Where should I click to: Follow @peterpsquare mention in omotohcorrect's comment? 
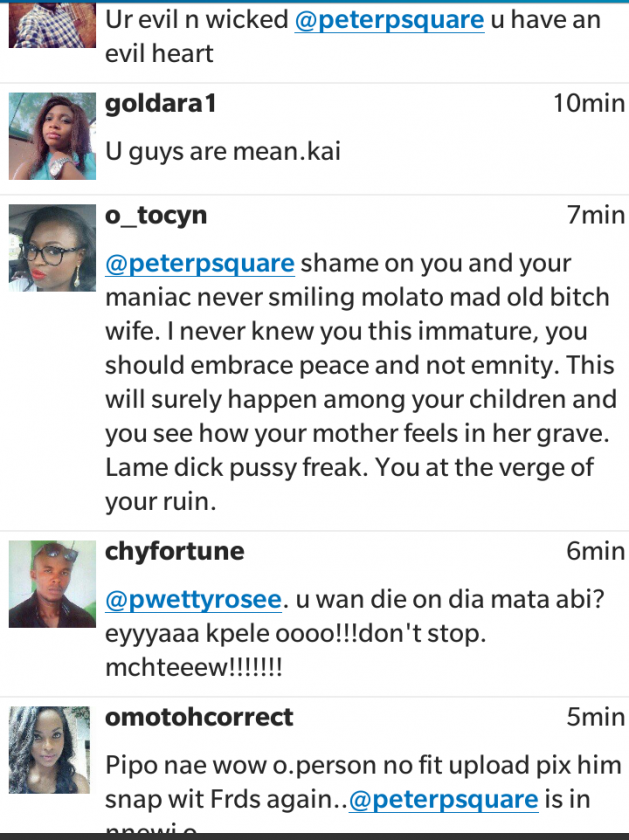tap(444, 799)
